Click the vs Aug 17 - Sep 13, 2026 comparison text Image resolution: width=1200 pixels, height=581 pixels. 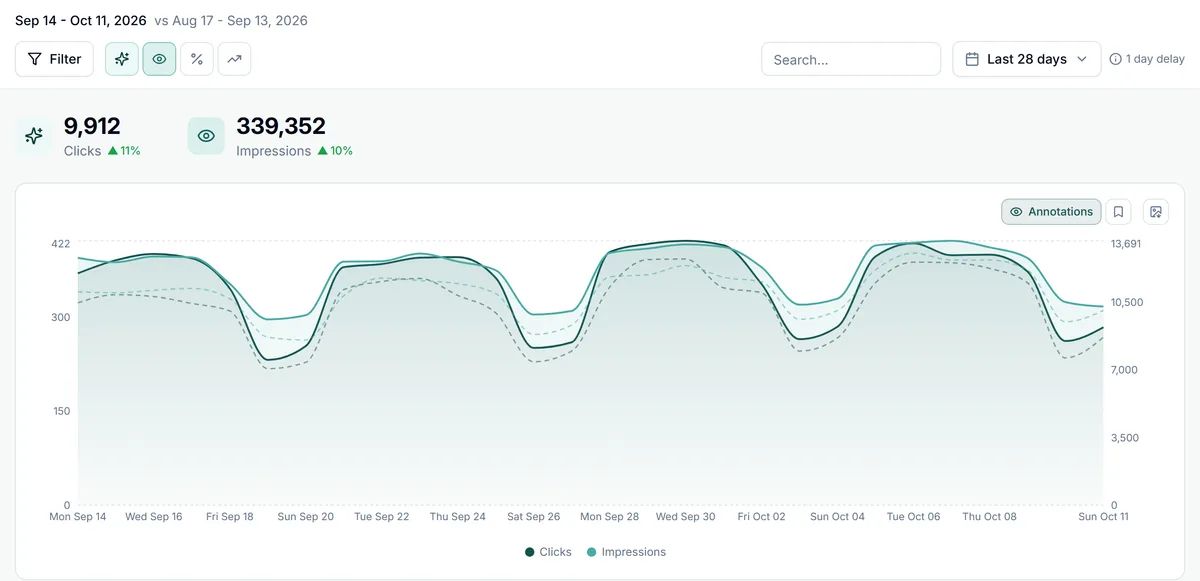point(231,20)
